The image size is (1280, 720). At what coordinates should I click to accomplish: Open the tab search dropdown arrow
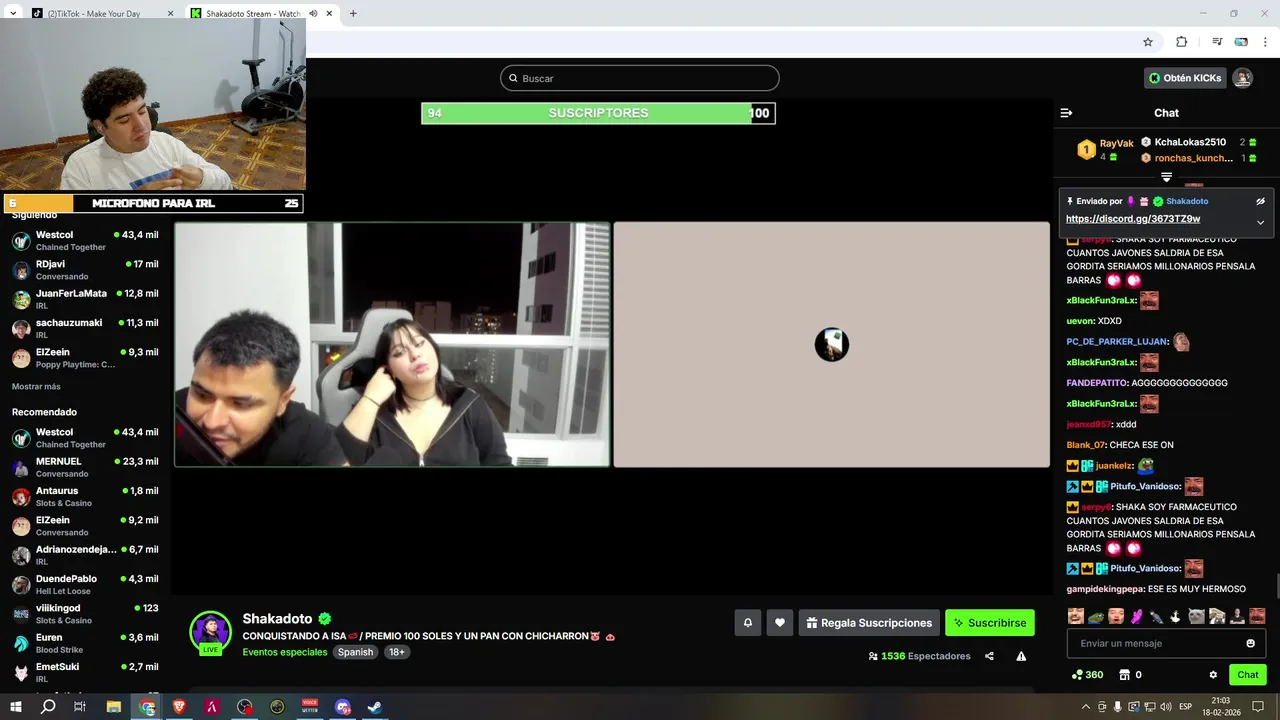pyautogui.click(x=12, y=13)
